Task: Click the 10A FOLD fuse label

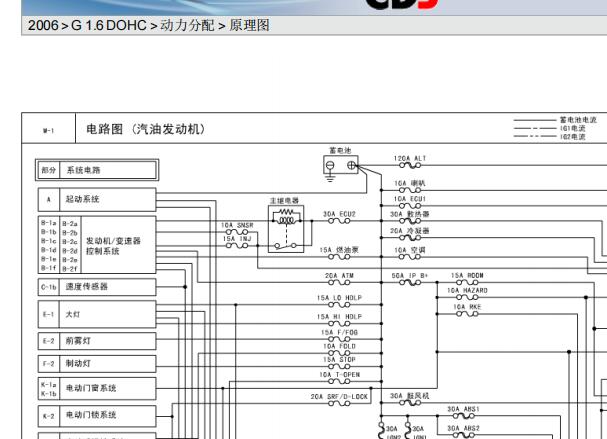Action: (340, 346)
